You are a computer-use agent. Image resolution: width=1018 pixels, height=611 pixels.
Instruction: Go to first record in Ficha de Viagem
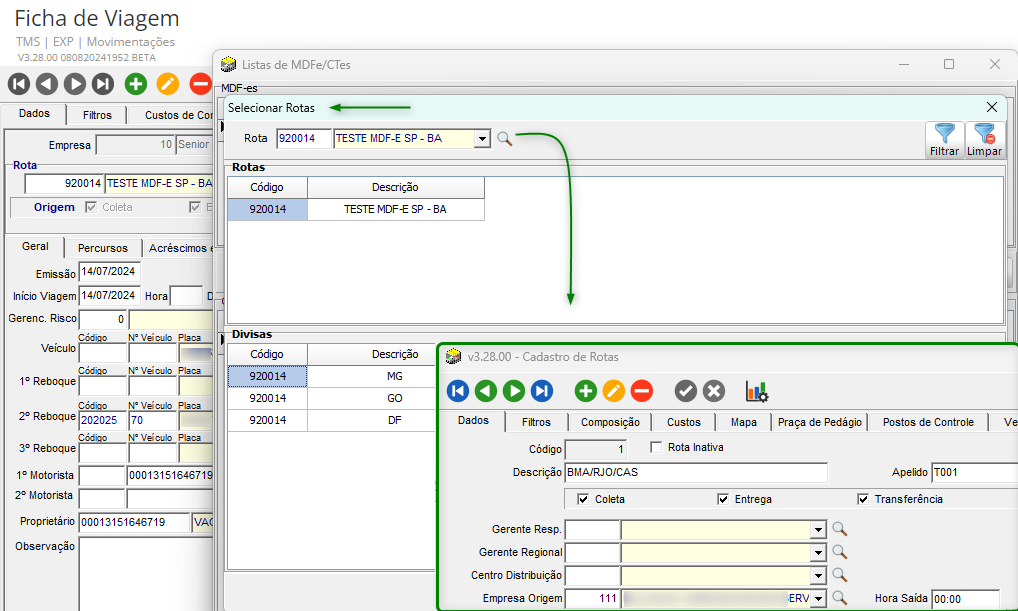(x=19, y=84)
